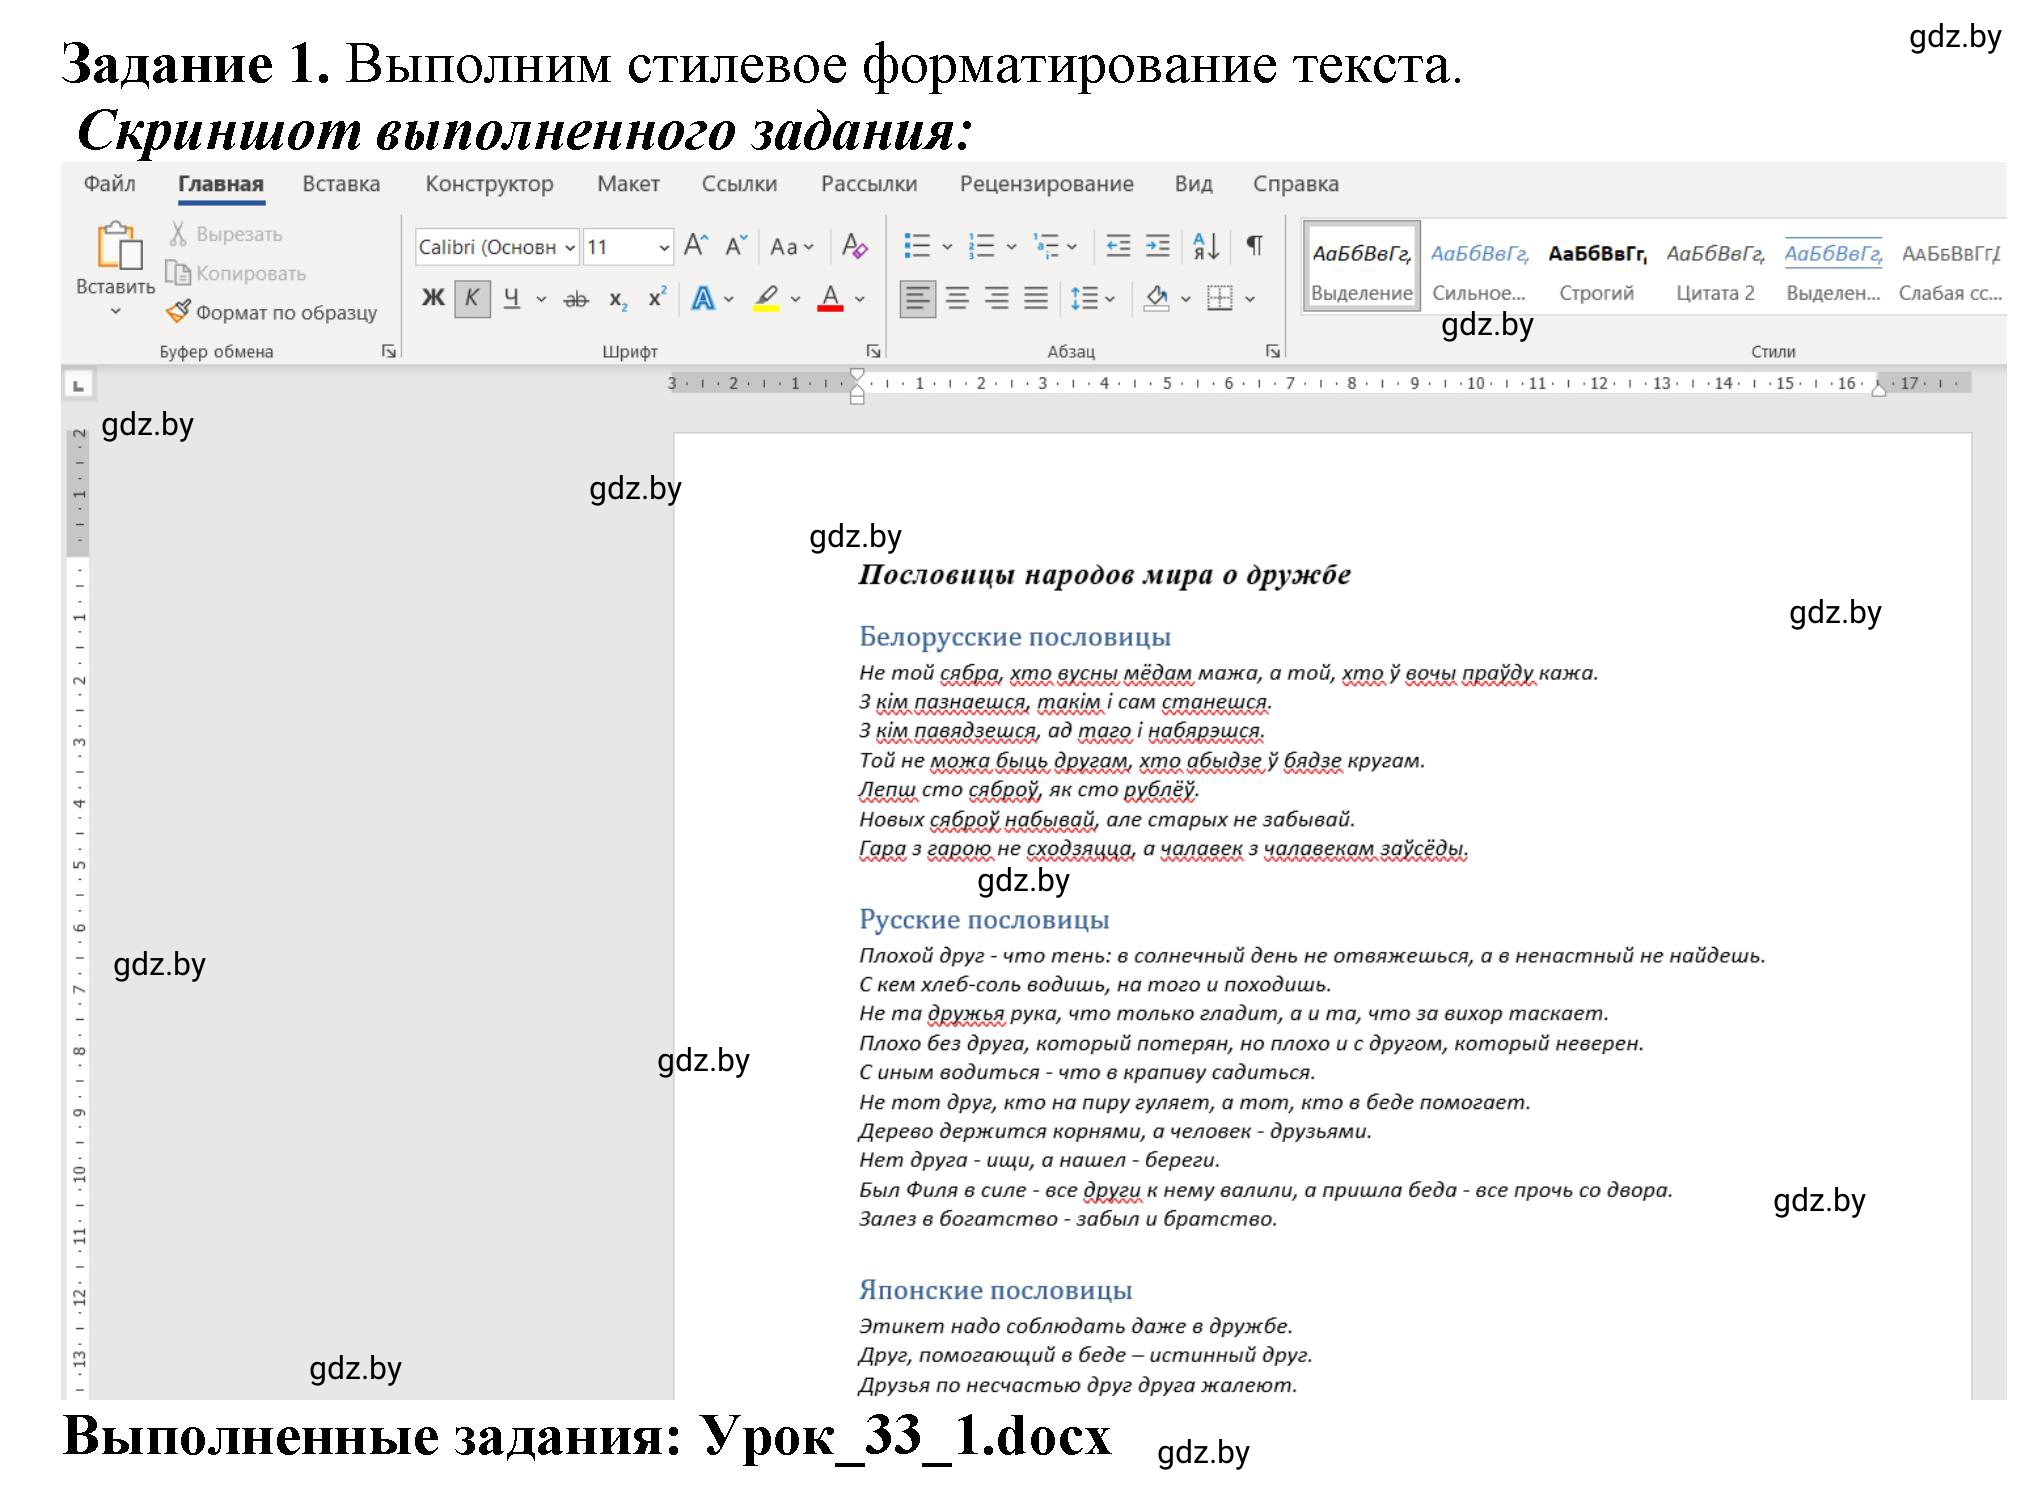The height and width of the screenshot is (1507, 2038).
Task: Open the Файл tab
Action: 110,184
